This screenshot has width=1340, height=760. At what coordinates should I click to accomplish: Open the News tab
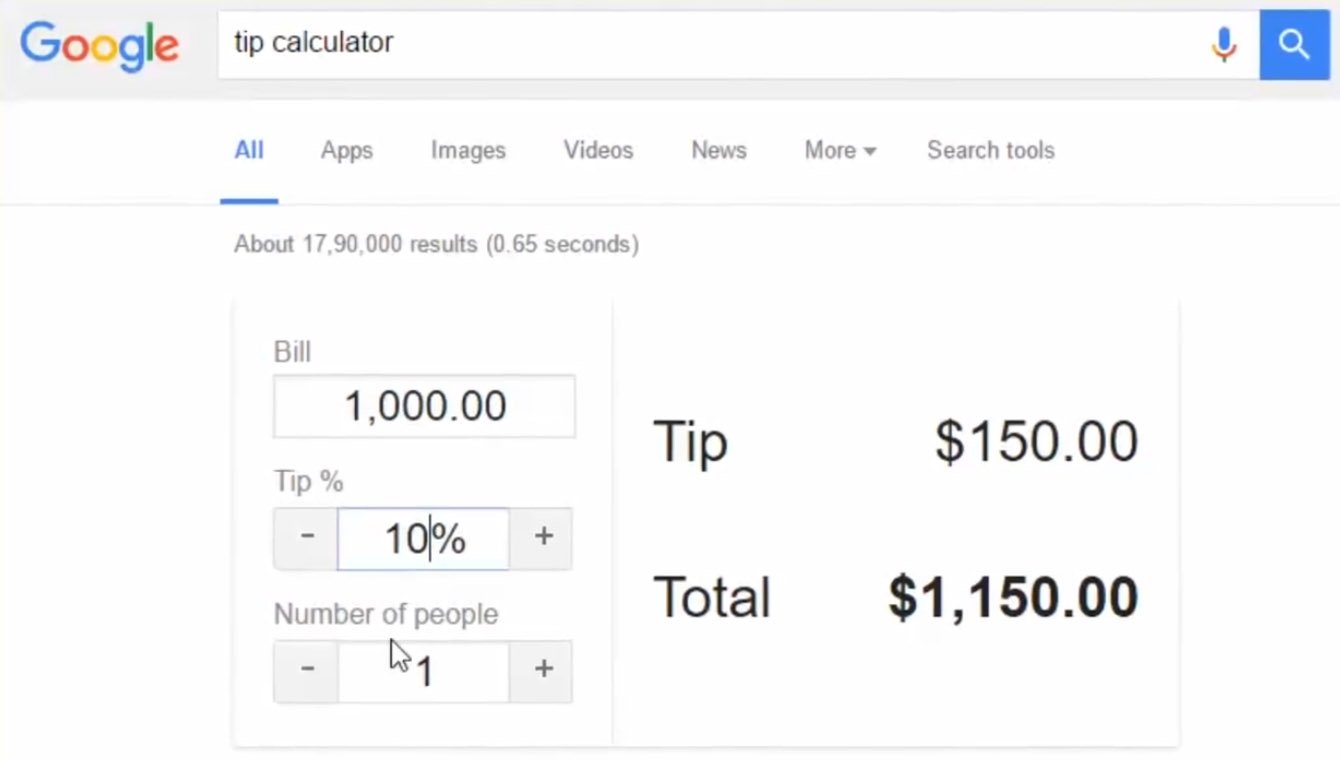point(718,151)
